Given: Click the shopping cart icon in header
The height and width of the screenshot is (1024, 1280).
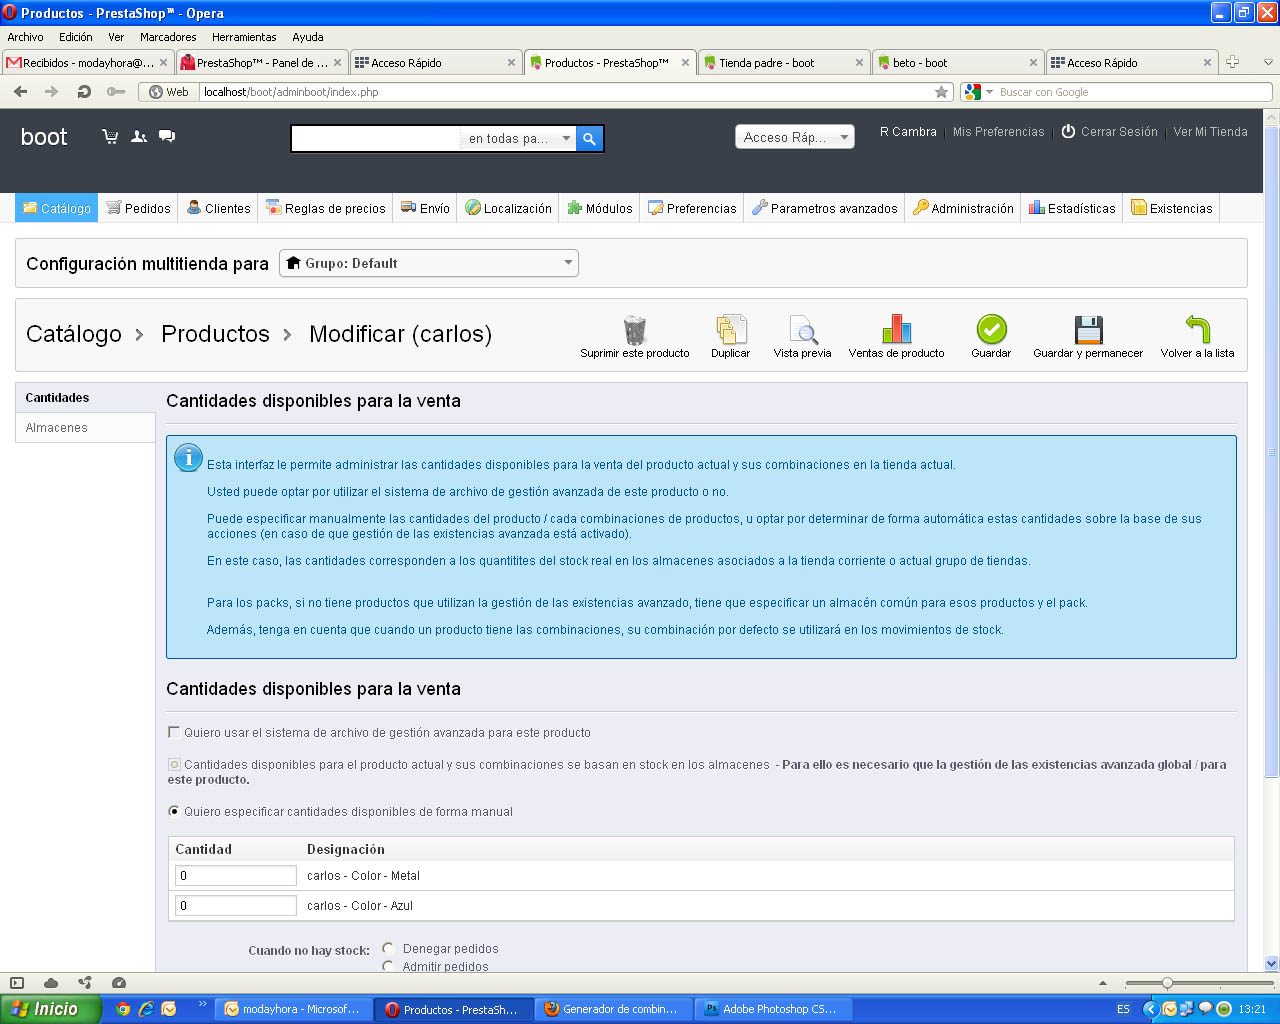Looking at the screenshot, I should (110, 136).
